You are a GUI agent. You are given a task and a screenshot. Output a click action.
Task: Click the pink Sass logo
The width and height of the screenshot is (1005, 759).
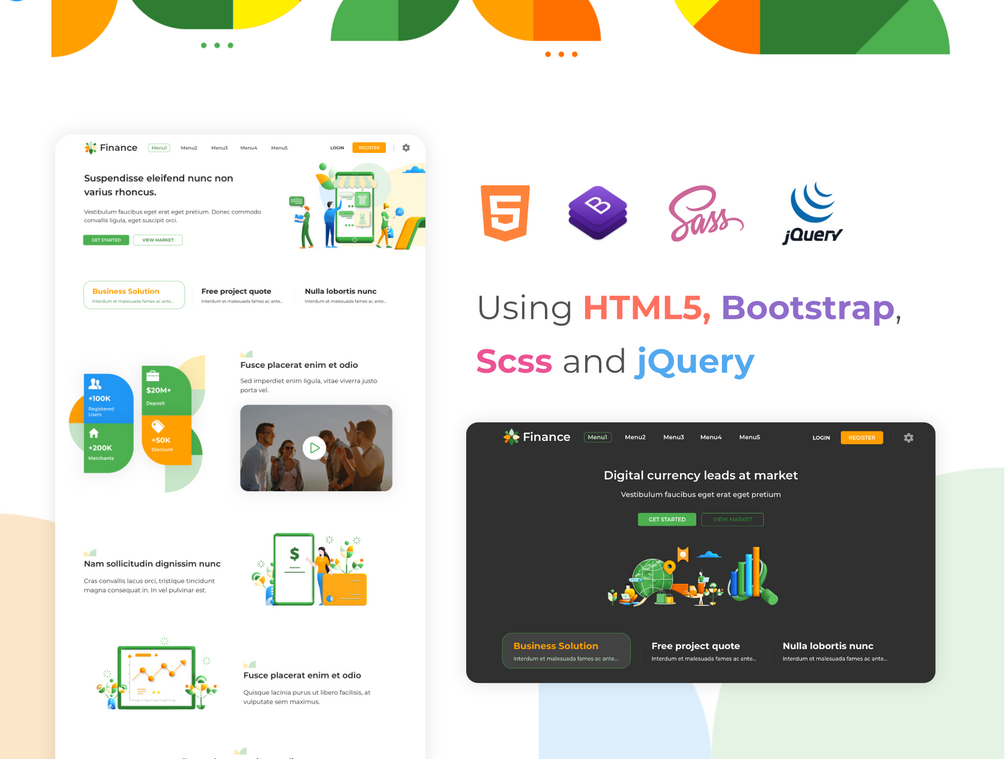(705, 213)
